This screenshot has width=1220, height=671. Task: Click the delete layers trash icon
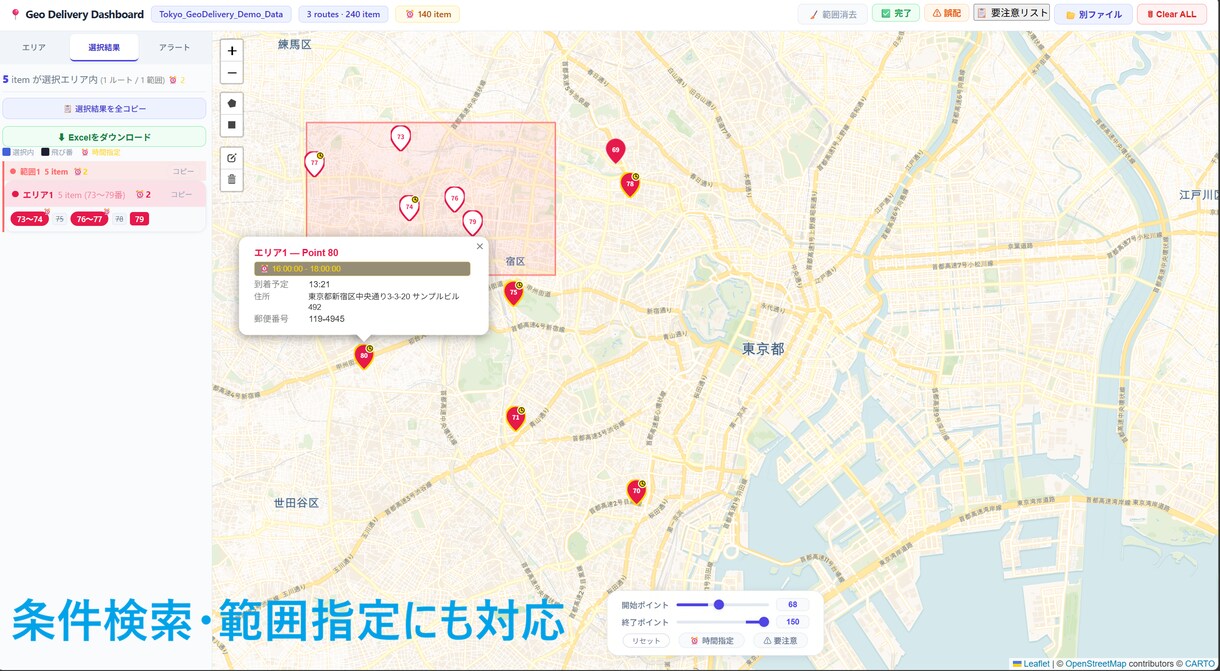232,180
